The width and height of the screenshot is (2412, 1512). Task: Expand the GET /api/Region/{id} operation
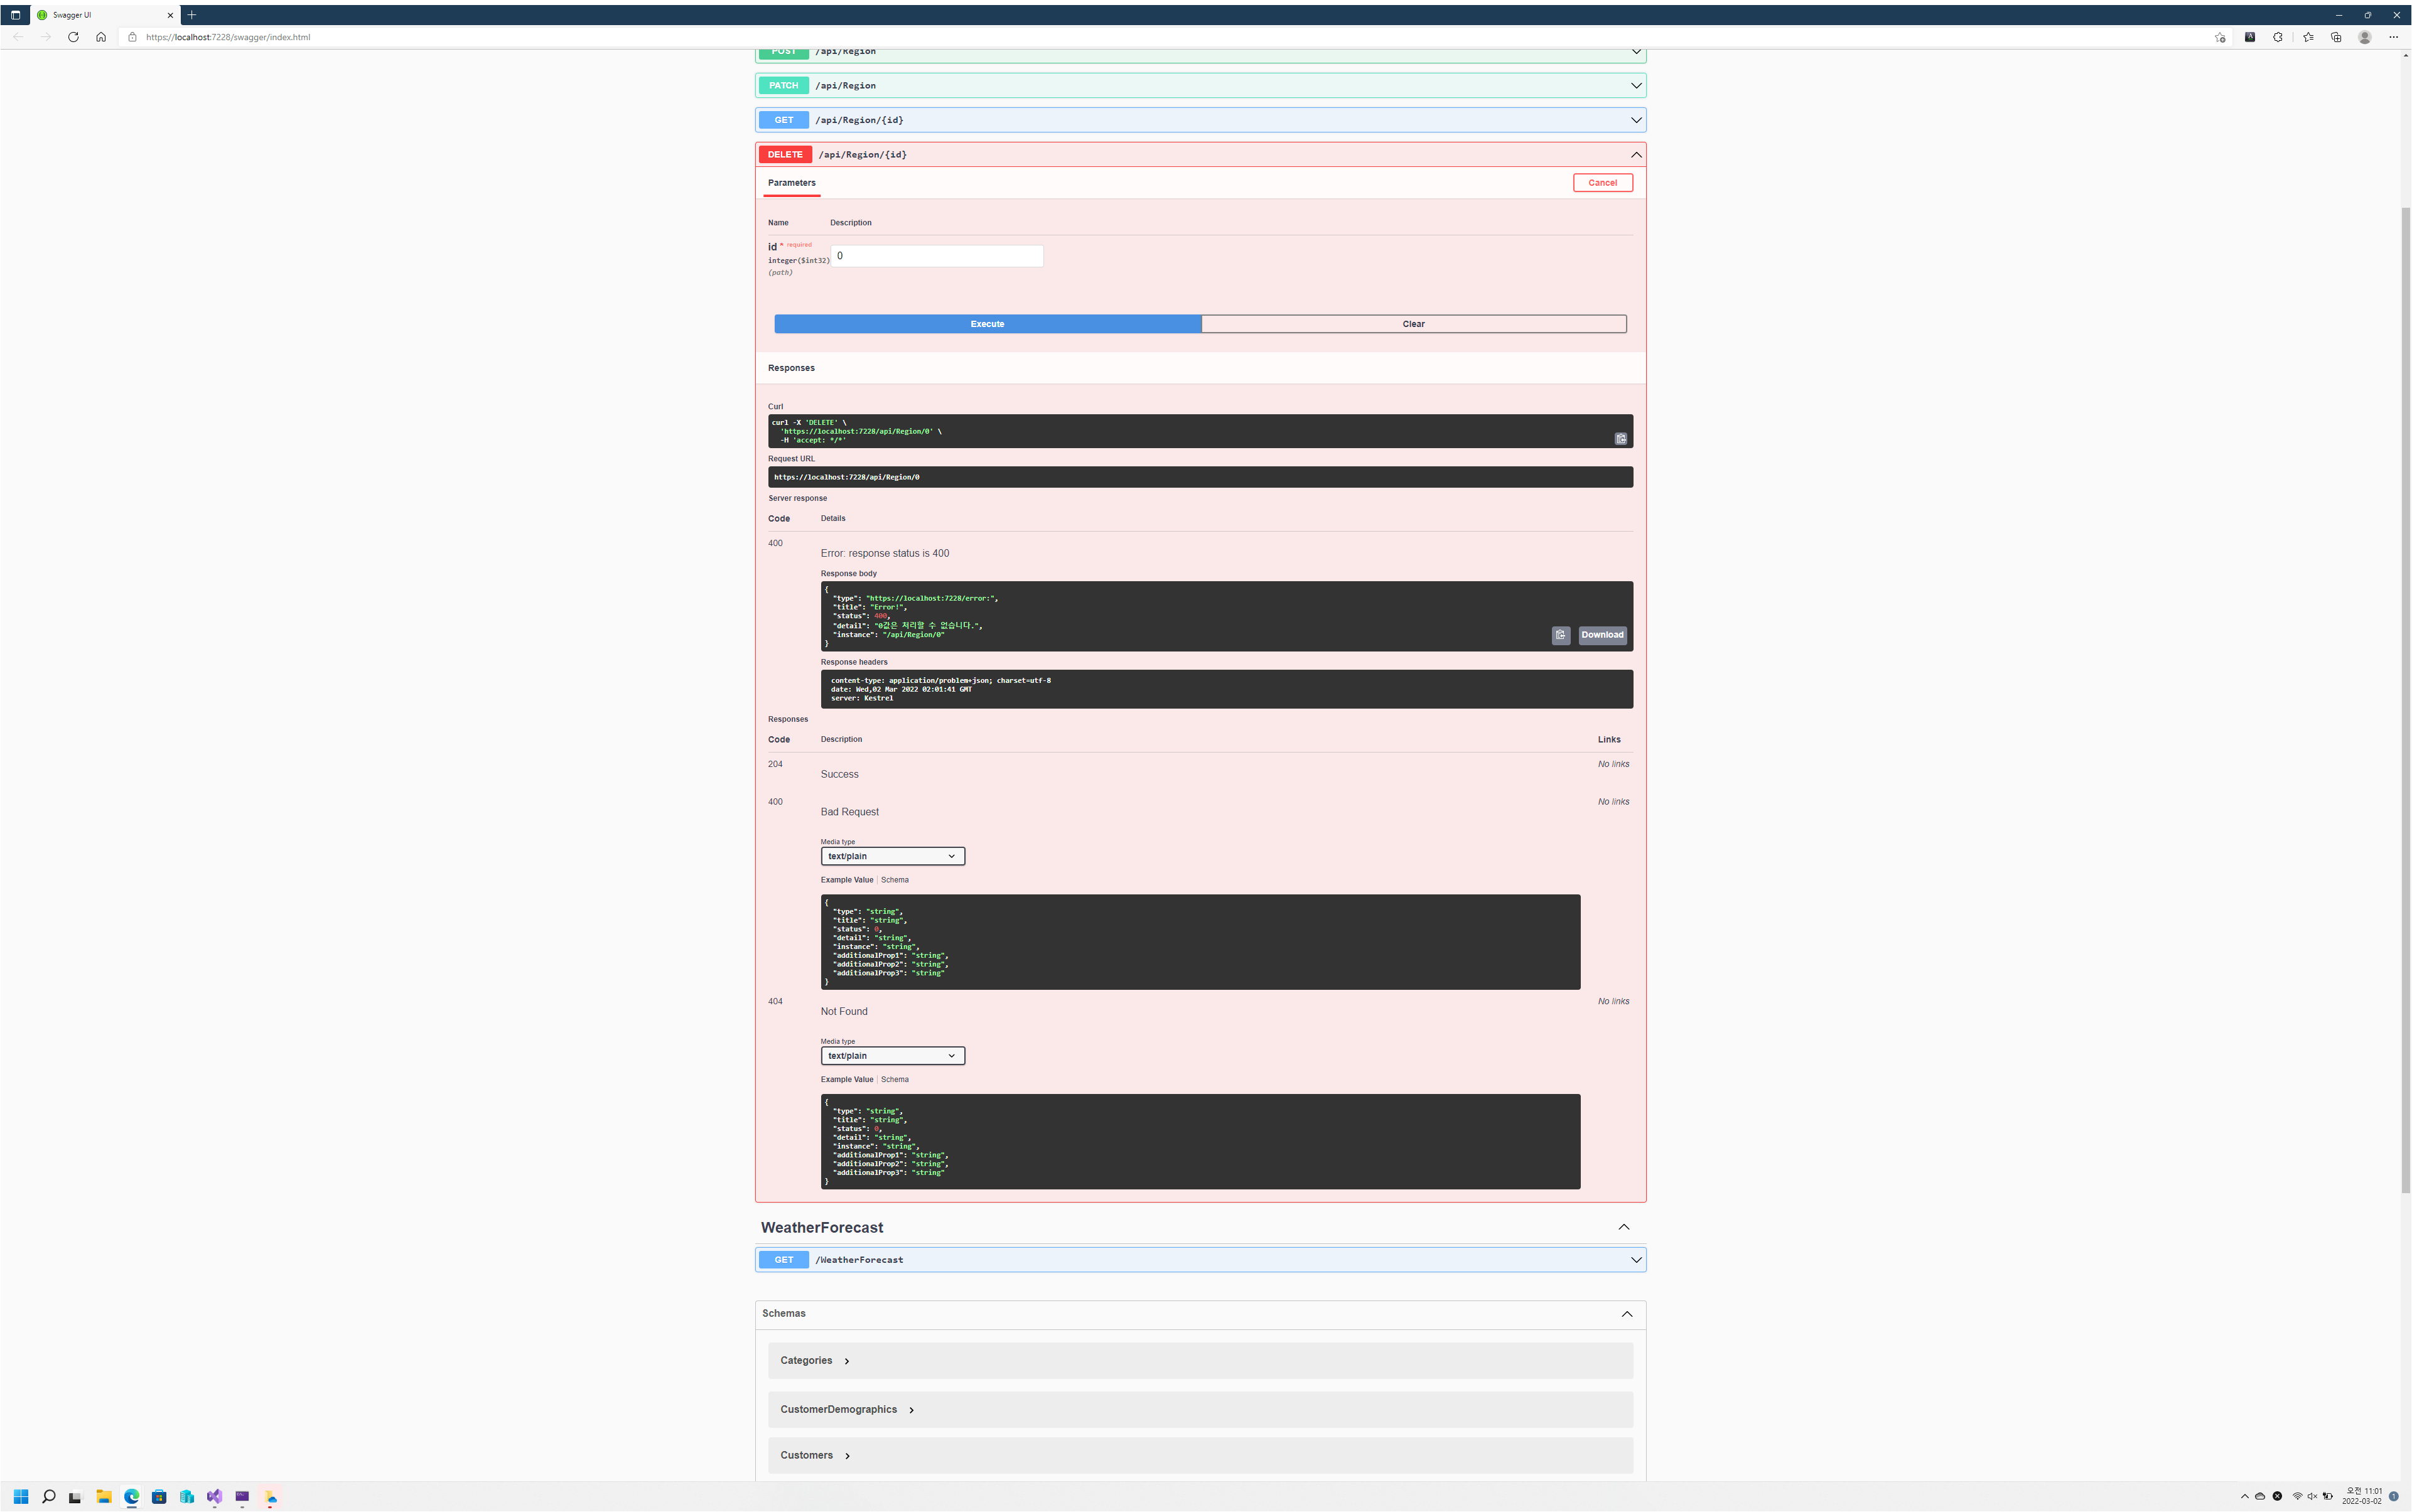(1636, 120)
